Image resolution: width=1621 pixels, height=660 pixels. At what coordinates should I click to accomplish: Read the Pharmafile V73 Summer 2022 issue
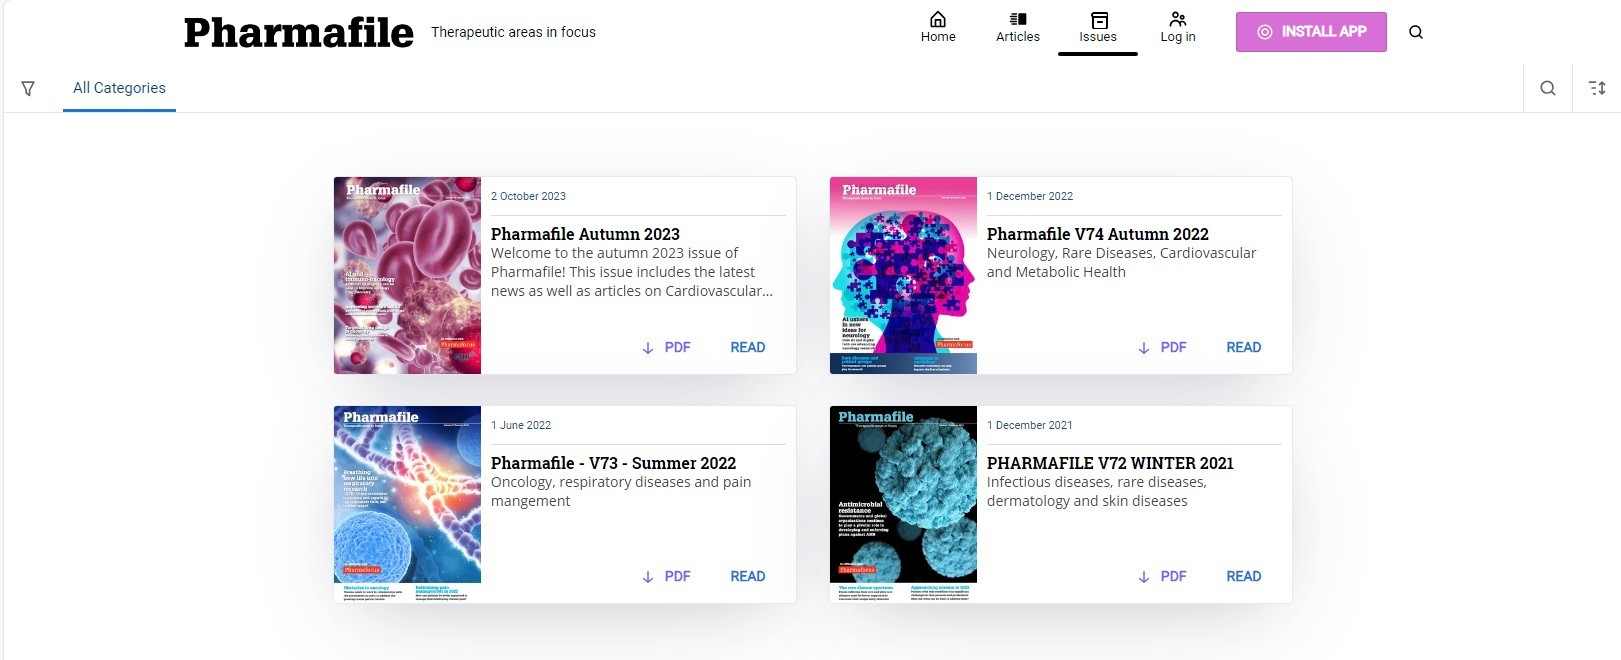click(x=747, y=576)
